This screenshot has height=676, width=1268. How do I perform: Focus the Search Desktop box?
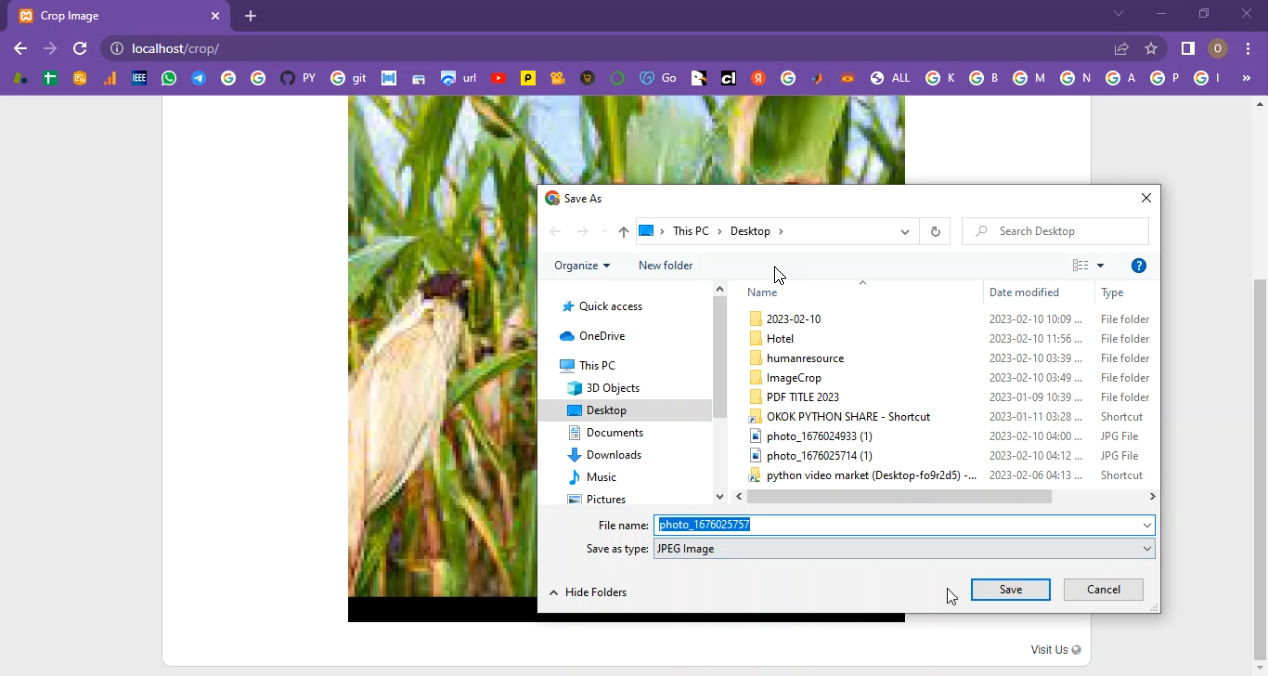pyautogui.click(x=1055, y=231)
